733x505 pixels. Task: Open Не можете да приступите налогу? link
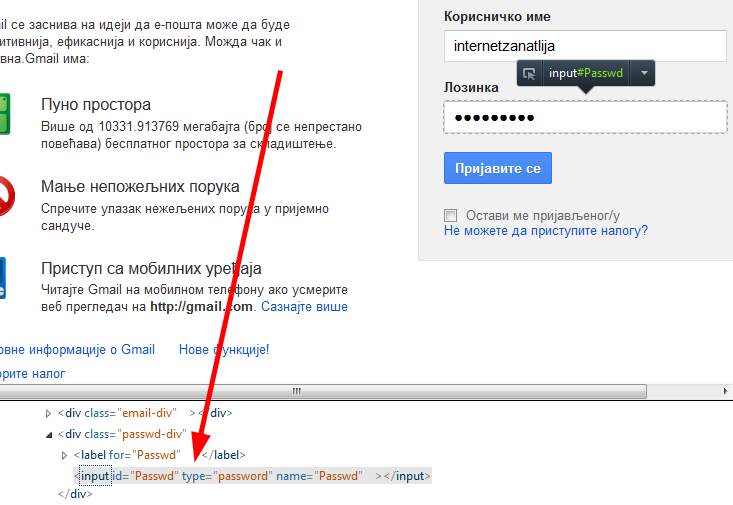click(x=546, y=231)
